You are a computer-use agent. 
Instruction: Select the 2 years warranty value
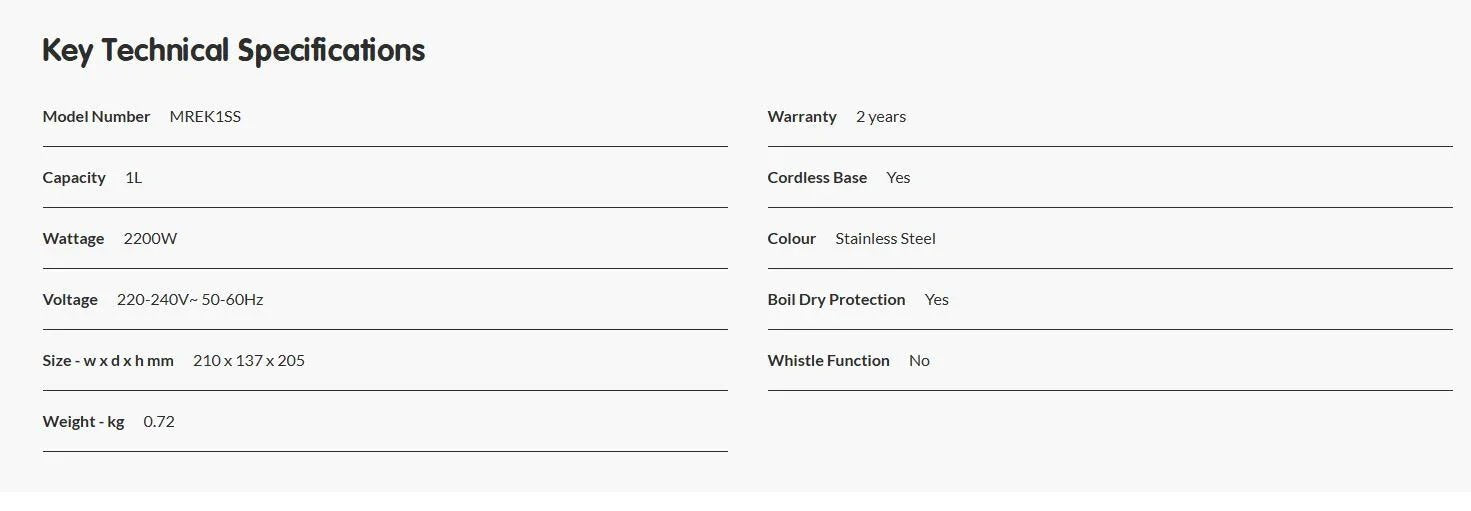[x=881, y=116]
